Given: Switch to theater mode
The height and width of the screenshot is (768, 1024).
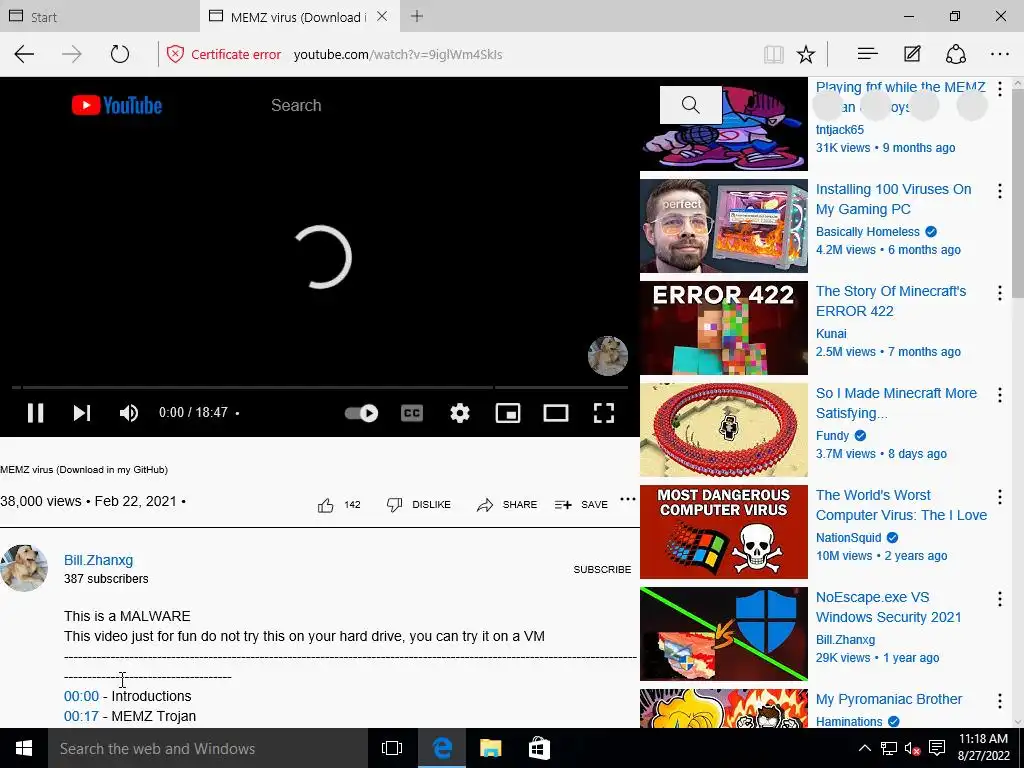Looking at the screenshot, I should coord(556,413).
